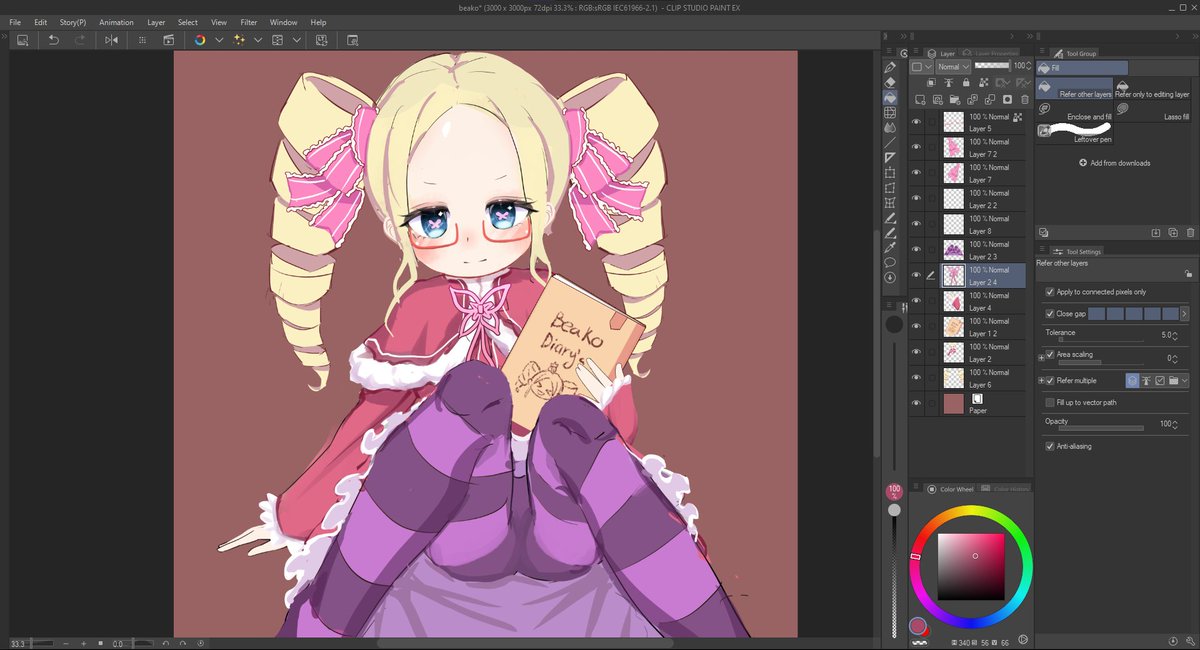The width and height of the screenshot is (1200, 650).
Task: Switch to the Color History tab
Action: click(1005, 489)
